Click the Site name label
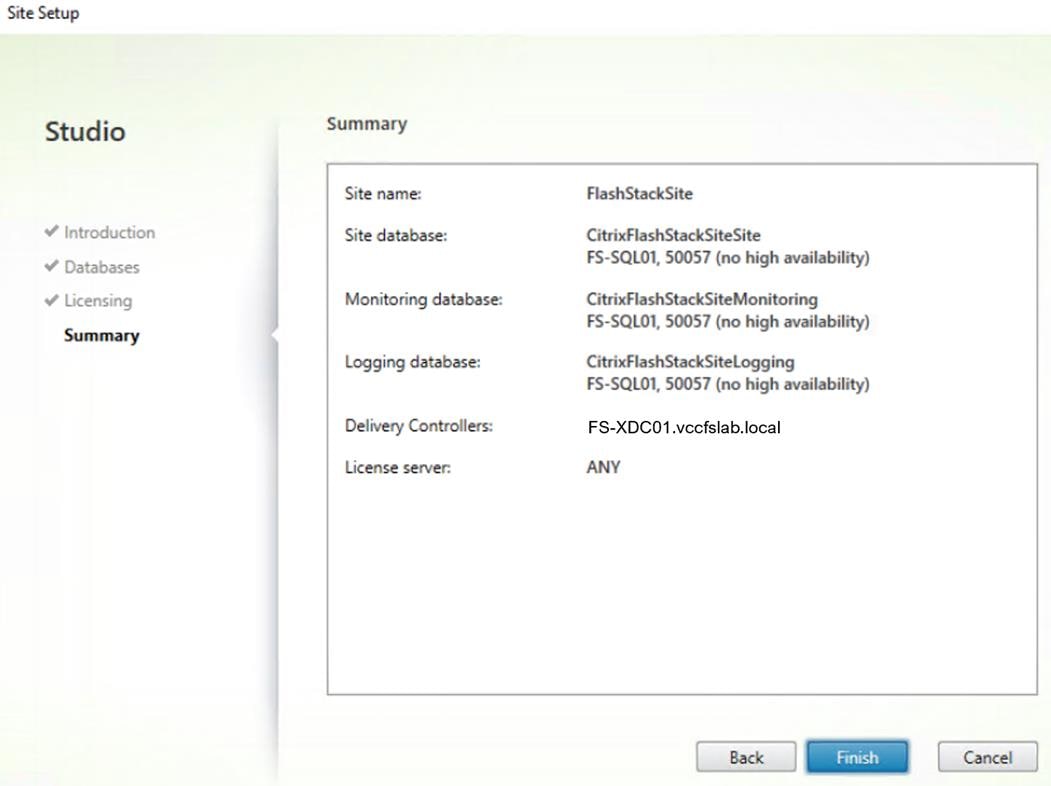1051x786 pixels. [383, 194]
